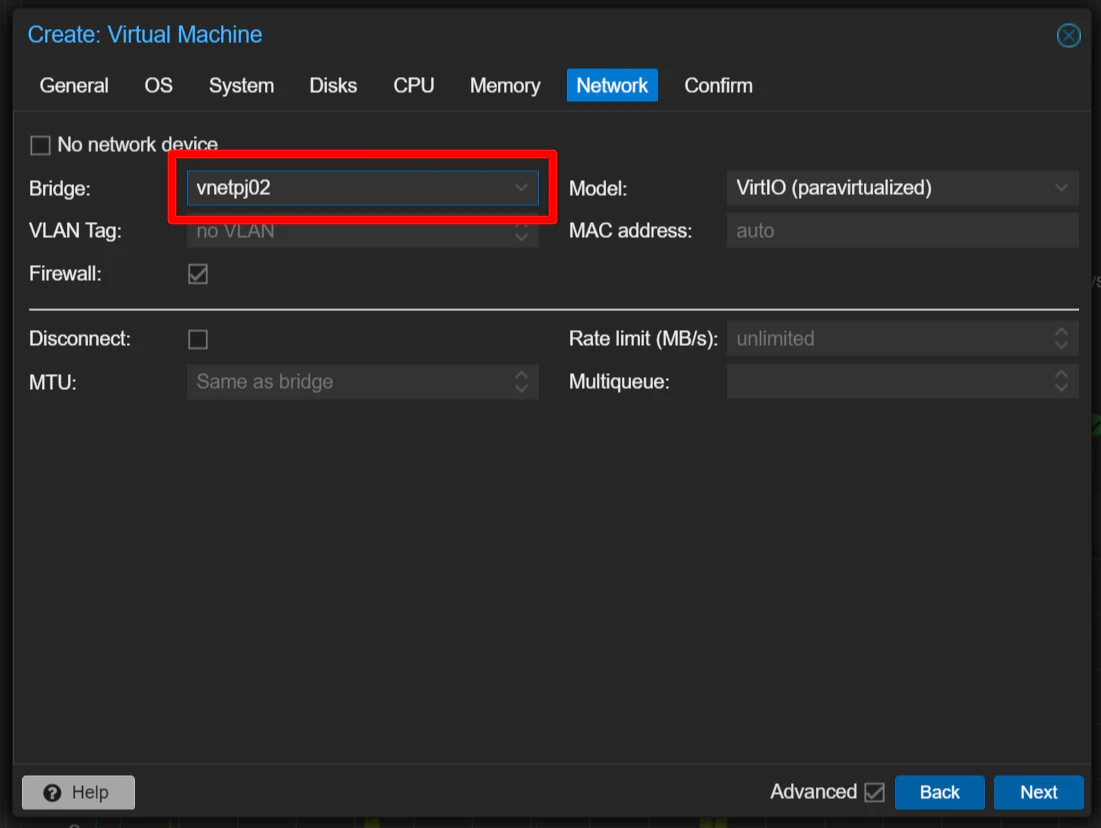Image resolution: width=1101 pixels, height=828 pixels.
Task: Click the Bridge dropdown arrow
Action: pyautogui.click(x=521, y=188)
